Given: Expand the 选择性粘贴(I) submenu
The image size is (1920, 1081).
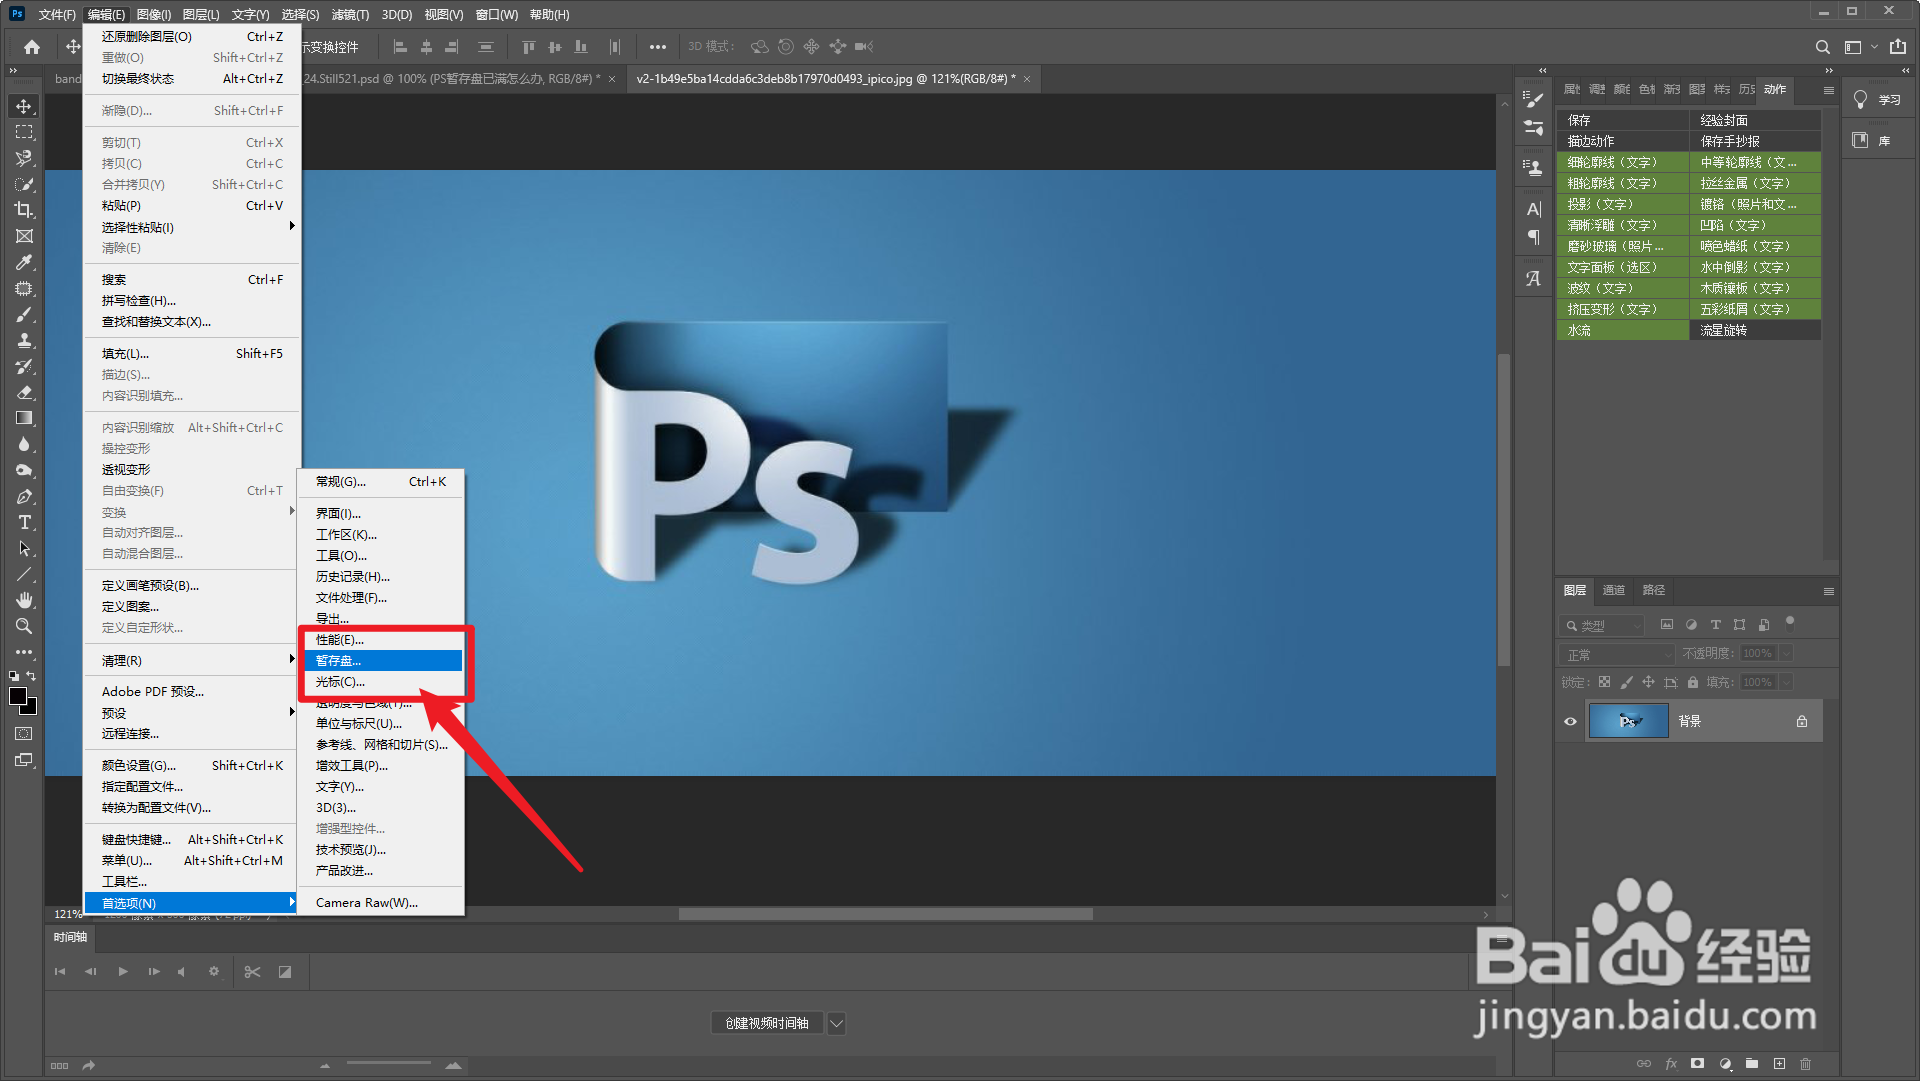Looking at the screenshot, I should point(192,227).
